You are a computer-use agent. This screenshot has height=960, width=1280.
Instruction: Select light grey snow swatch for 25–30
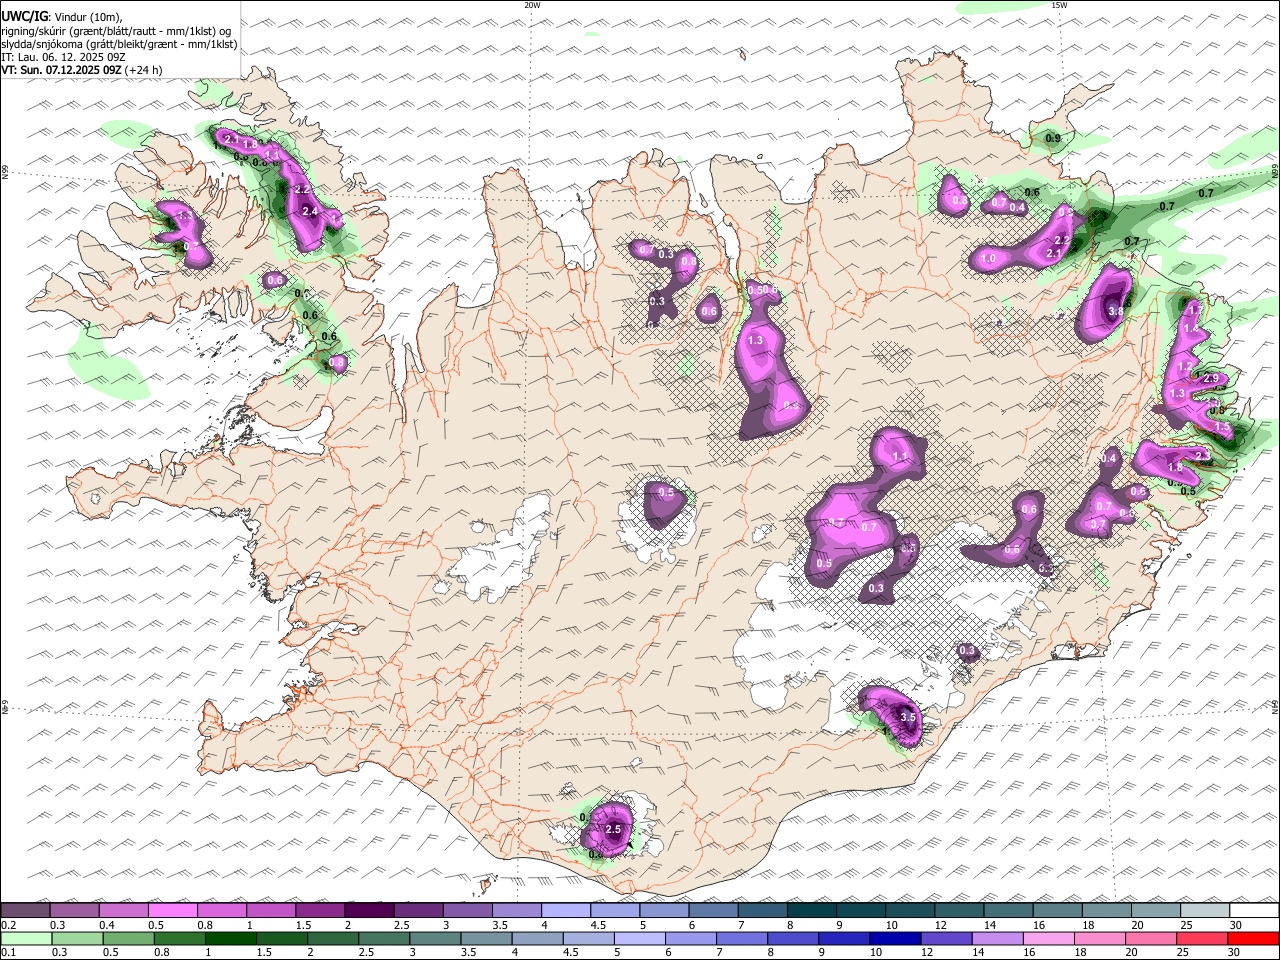pyautogui.click(x=1205, y=911)
